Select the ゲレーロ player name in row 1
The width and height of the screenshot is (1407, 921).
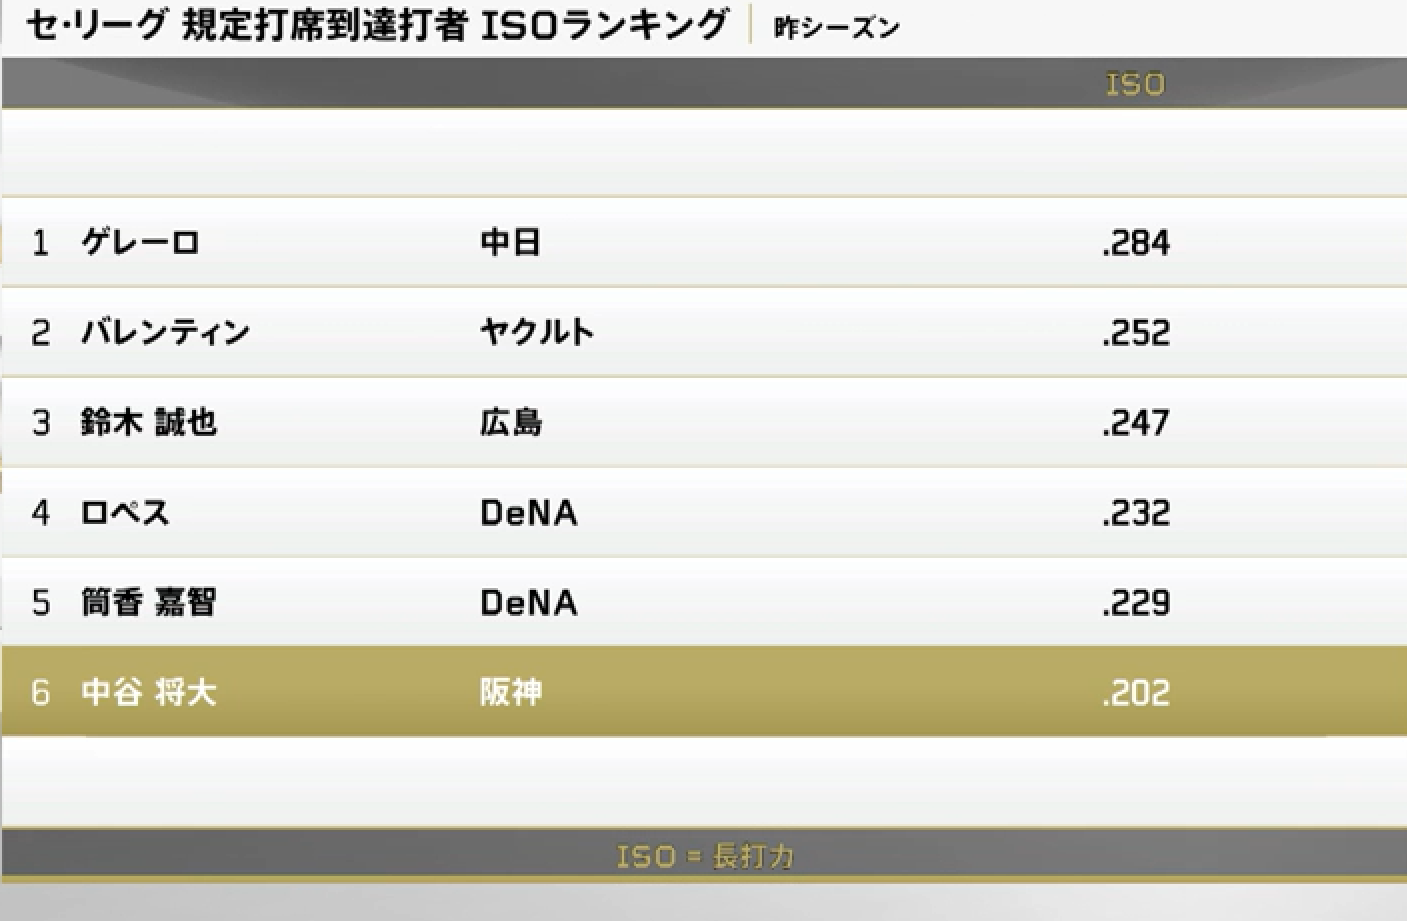(140, 242)
